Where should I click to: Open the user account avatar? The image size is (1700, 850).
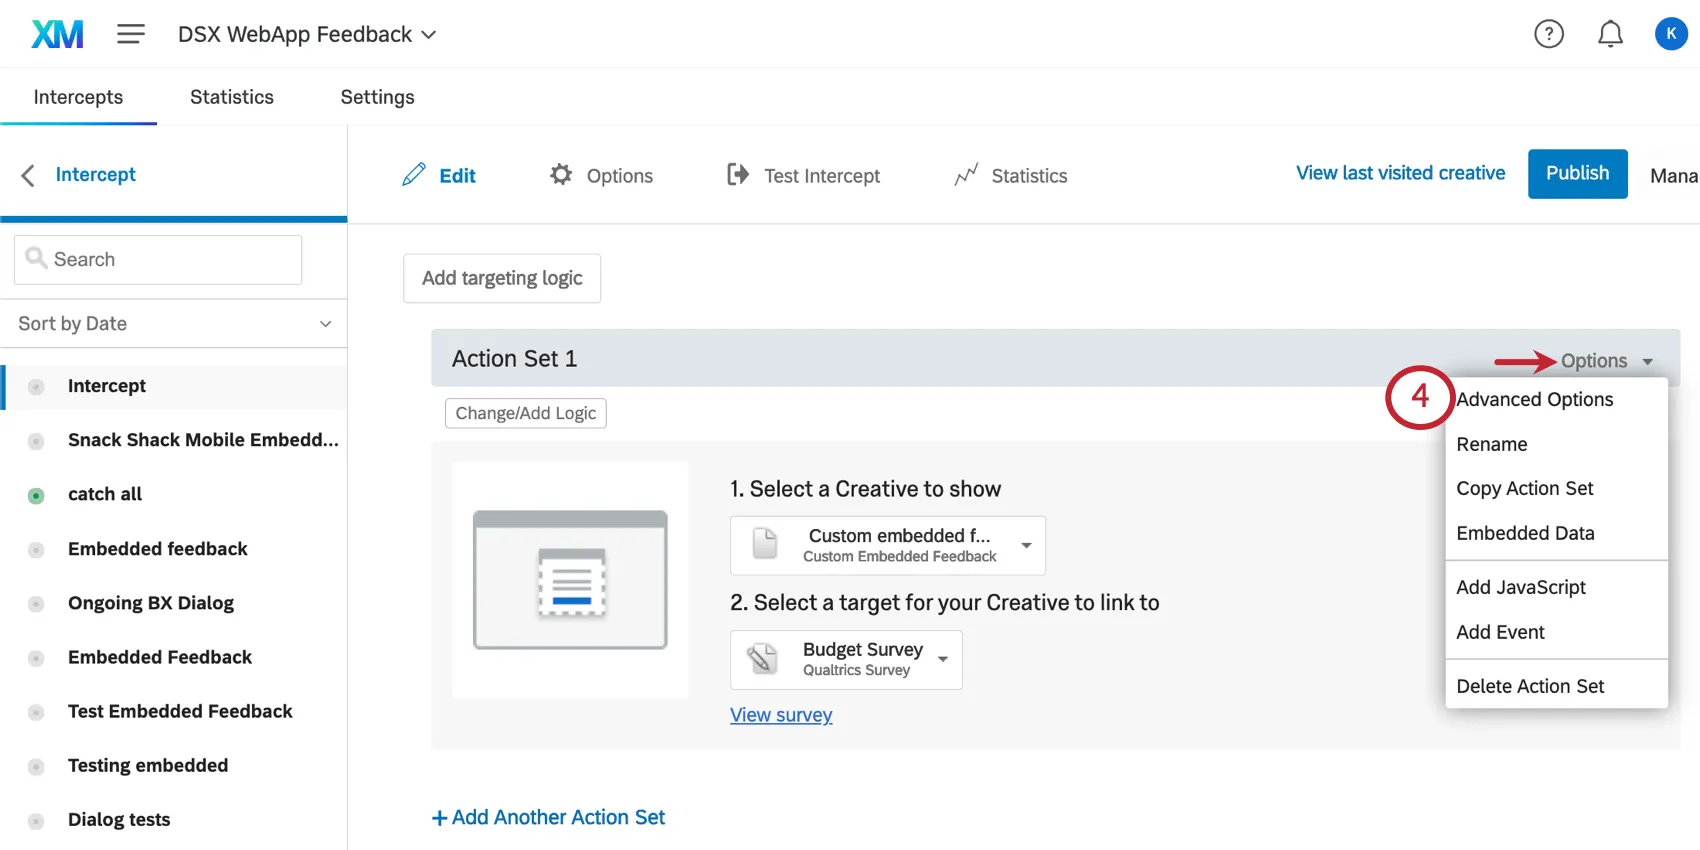(1671, 34)
